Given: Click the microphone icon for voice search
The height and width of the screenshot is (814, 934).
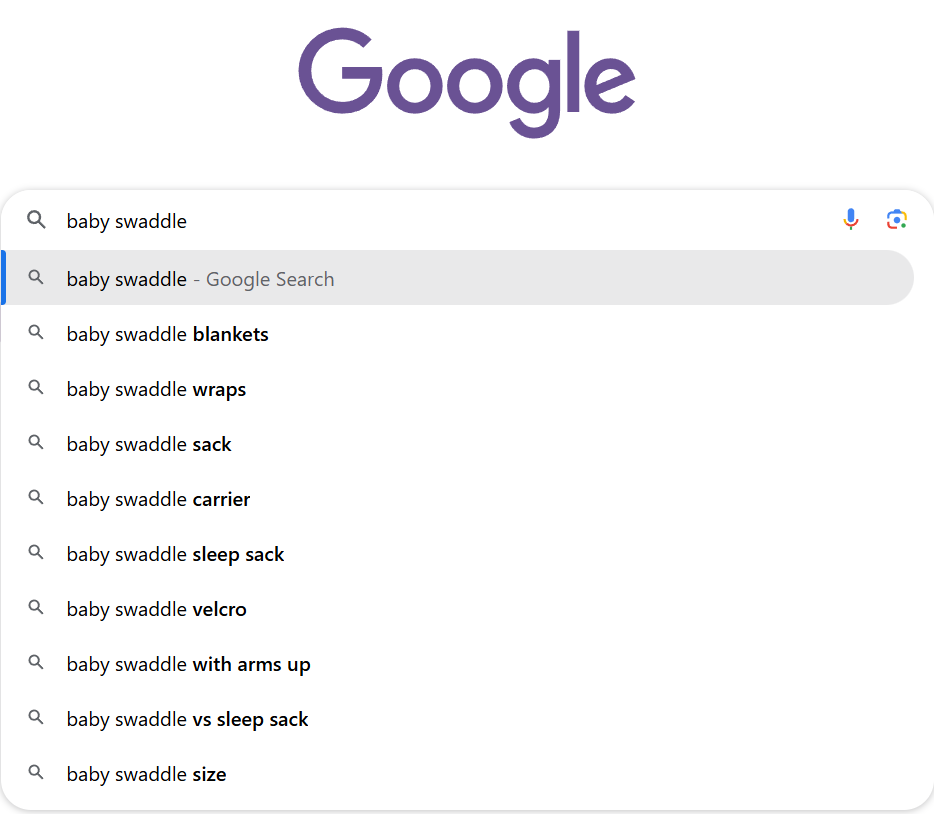Looking at the screenshot, I should (851, 219).
